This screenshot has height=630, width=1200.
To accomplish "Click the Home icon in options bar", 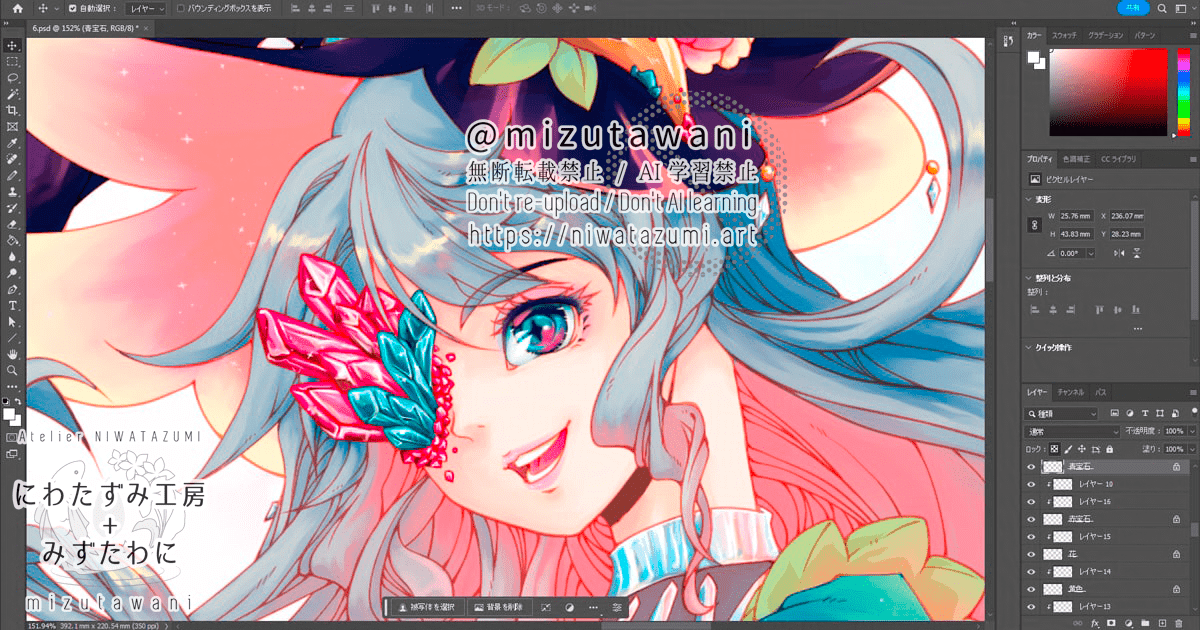I will [x=18, y=8].
